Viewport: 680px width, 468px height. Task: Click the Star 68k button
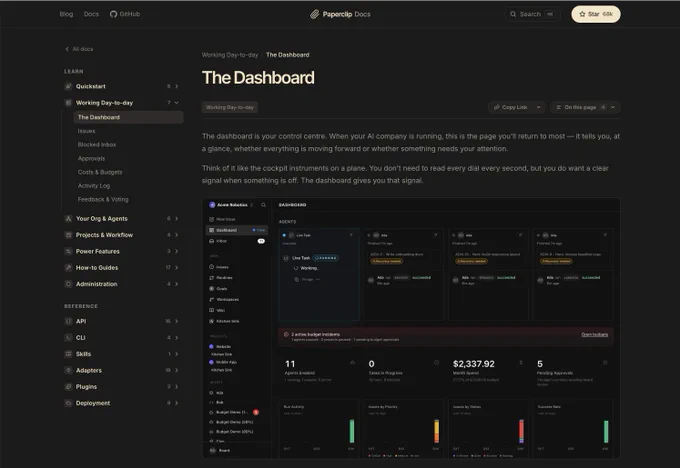click(x=596, y=14)
